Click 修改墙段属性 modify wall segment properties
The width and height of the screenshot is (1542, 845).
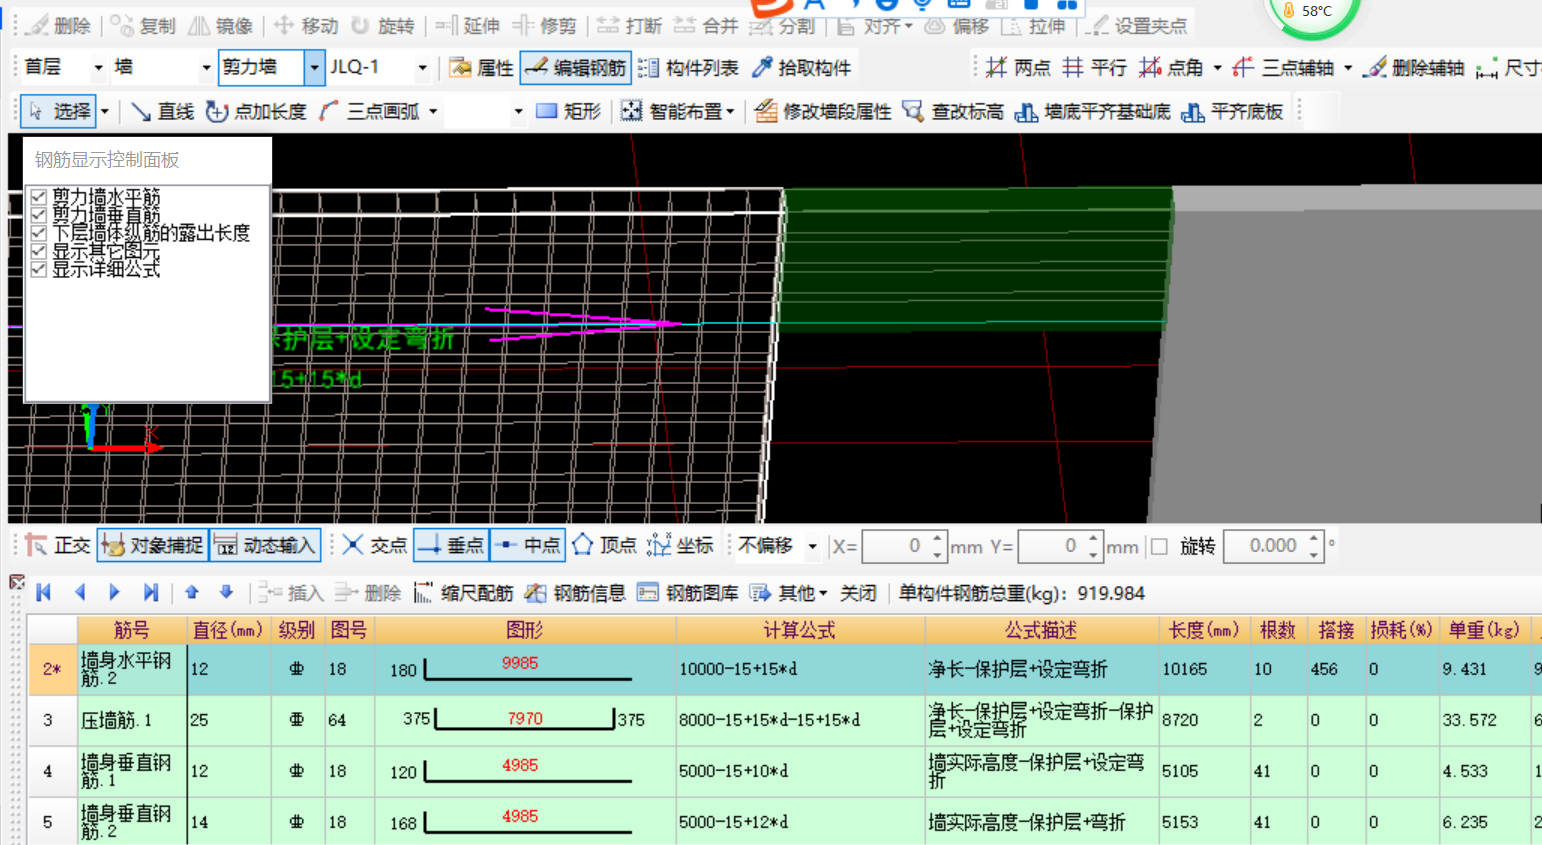(823, 111)
